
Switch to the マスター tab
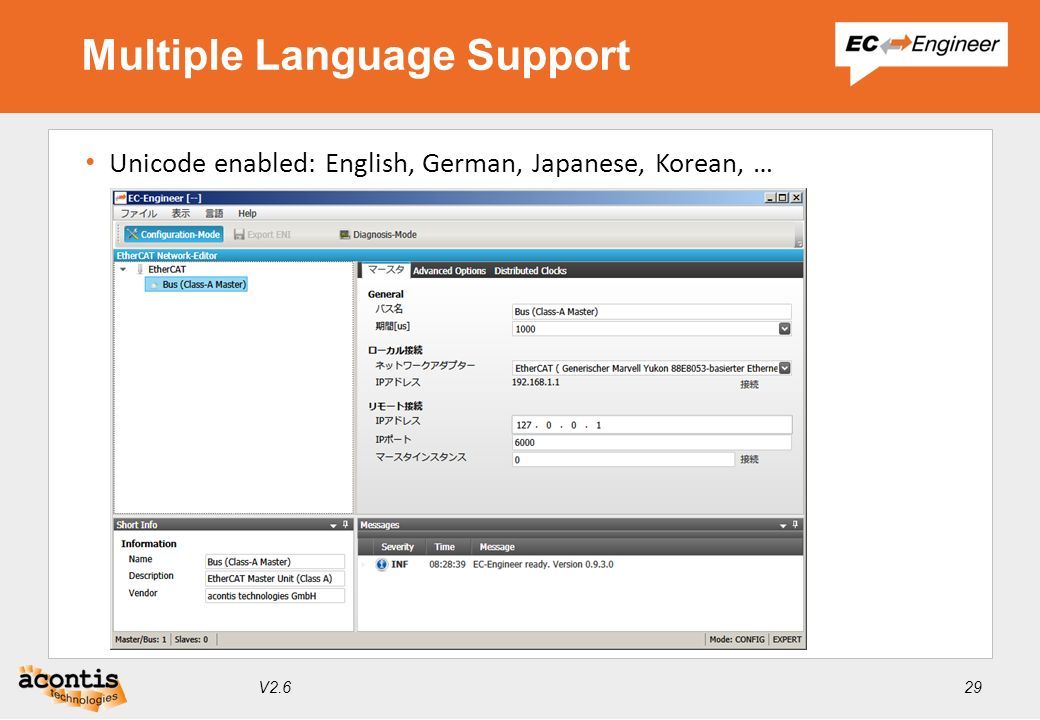[x=385, y=270]
